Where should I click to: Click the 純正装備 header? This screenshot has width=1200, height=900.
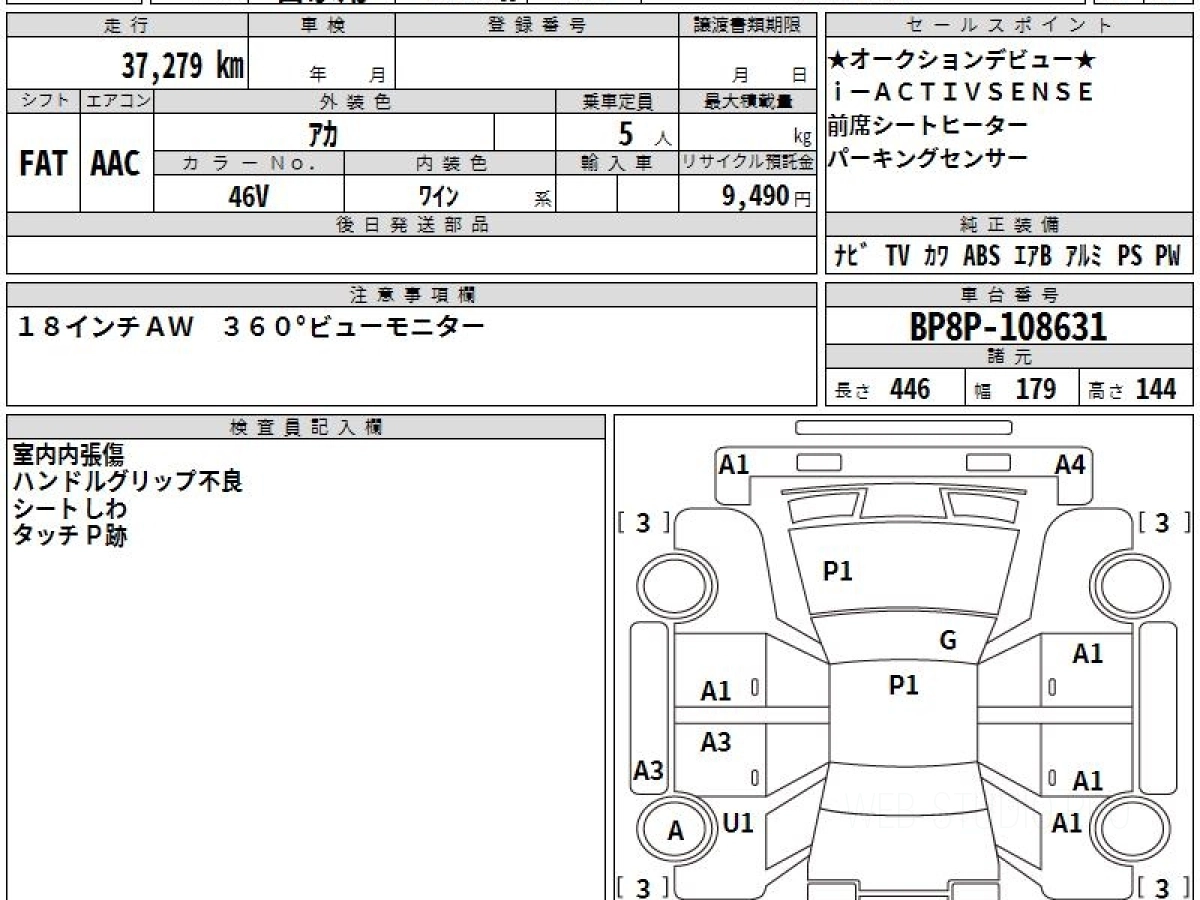point(1010,224)
